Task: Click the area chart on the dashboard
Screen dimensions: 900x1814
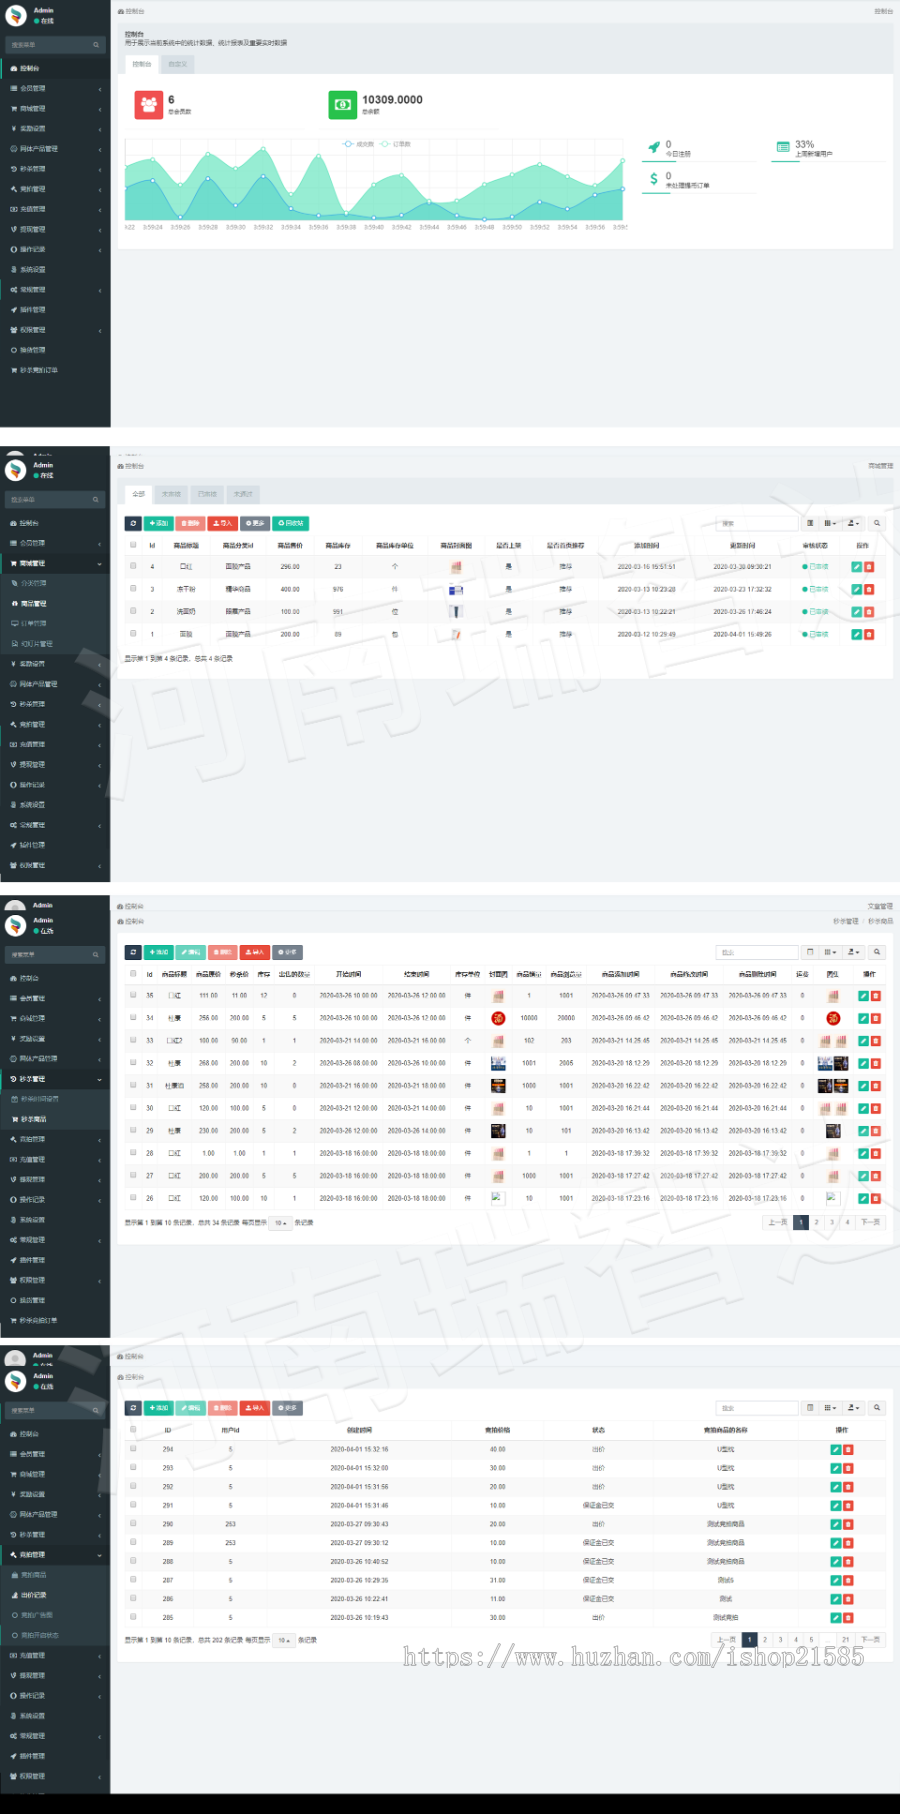Action: 374,180
